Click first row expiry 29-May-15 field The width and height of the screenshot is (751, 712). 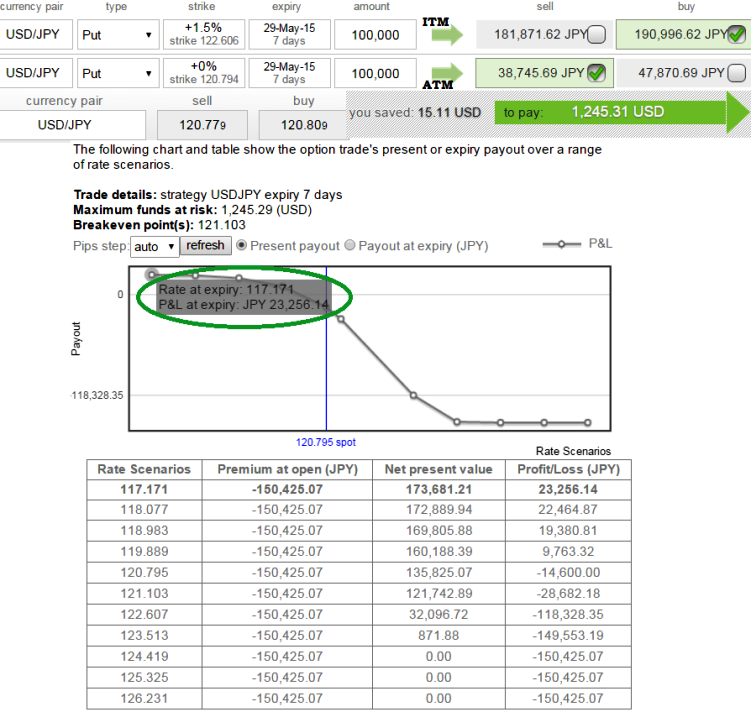point(289,34)
